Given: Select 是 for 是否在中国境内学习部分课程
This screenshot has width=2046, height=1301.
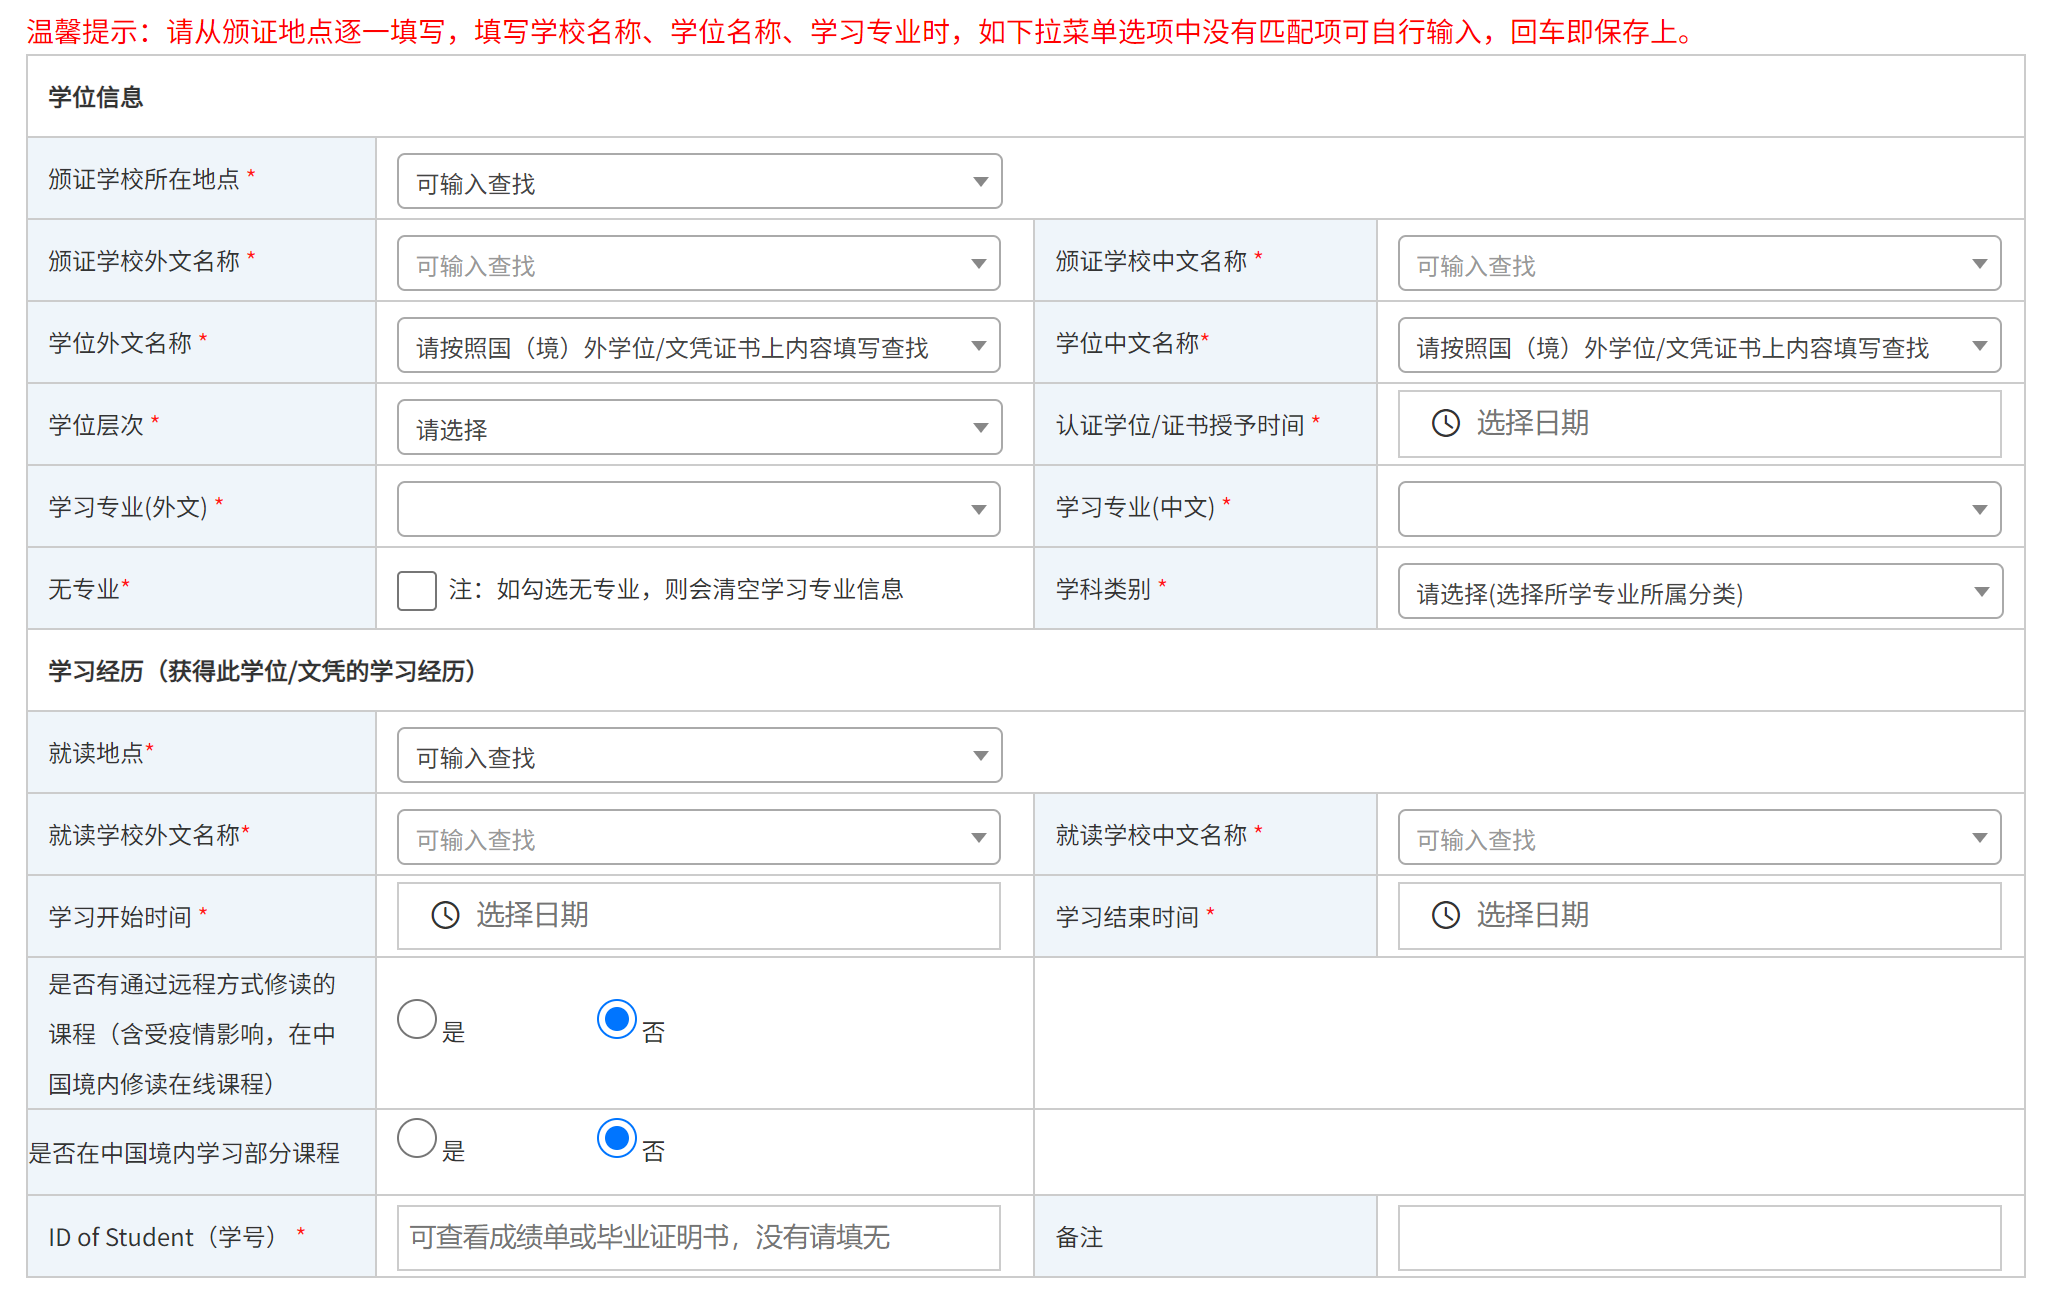Looking at the screenshot, I should coord(417,1138).
